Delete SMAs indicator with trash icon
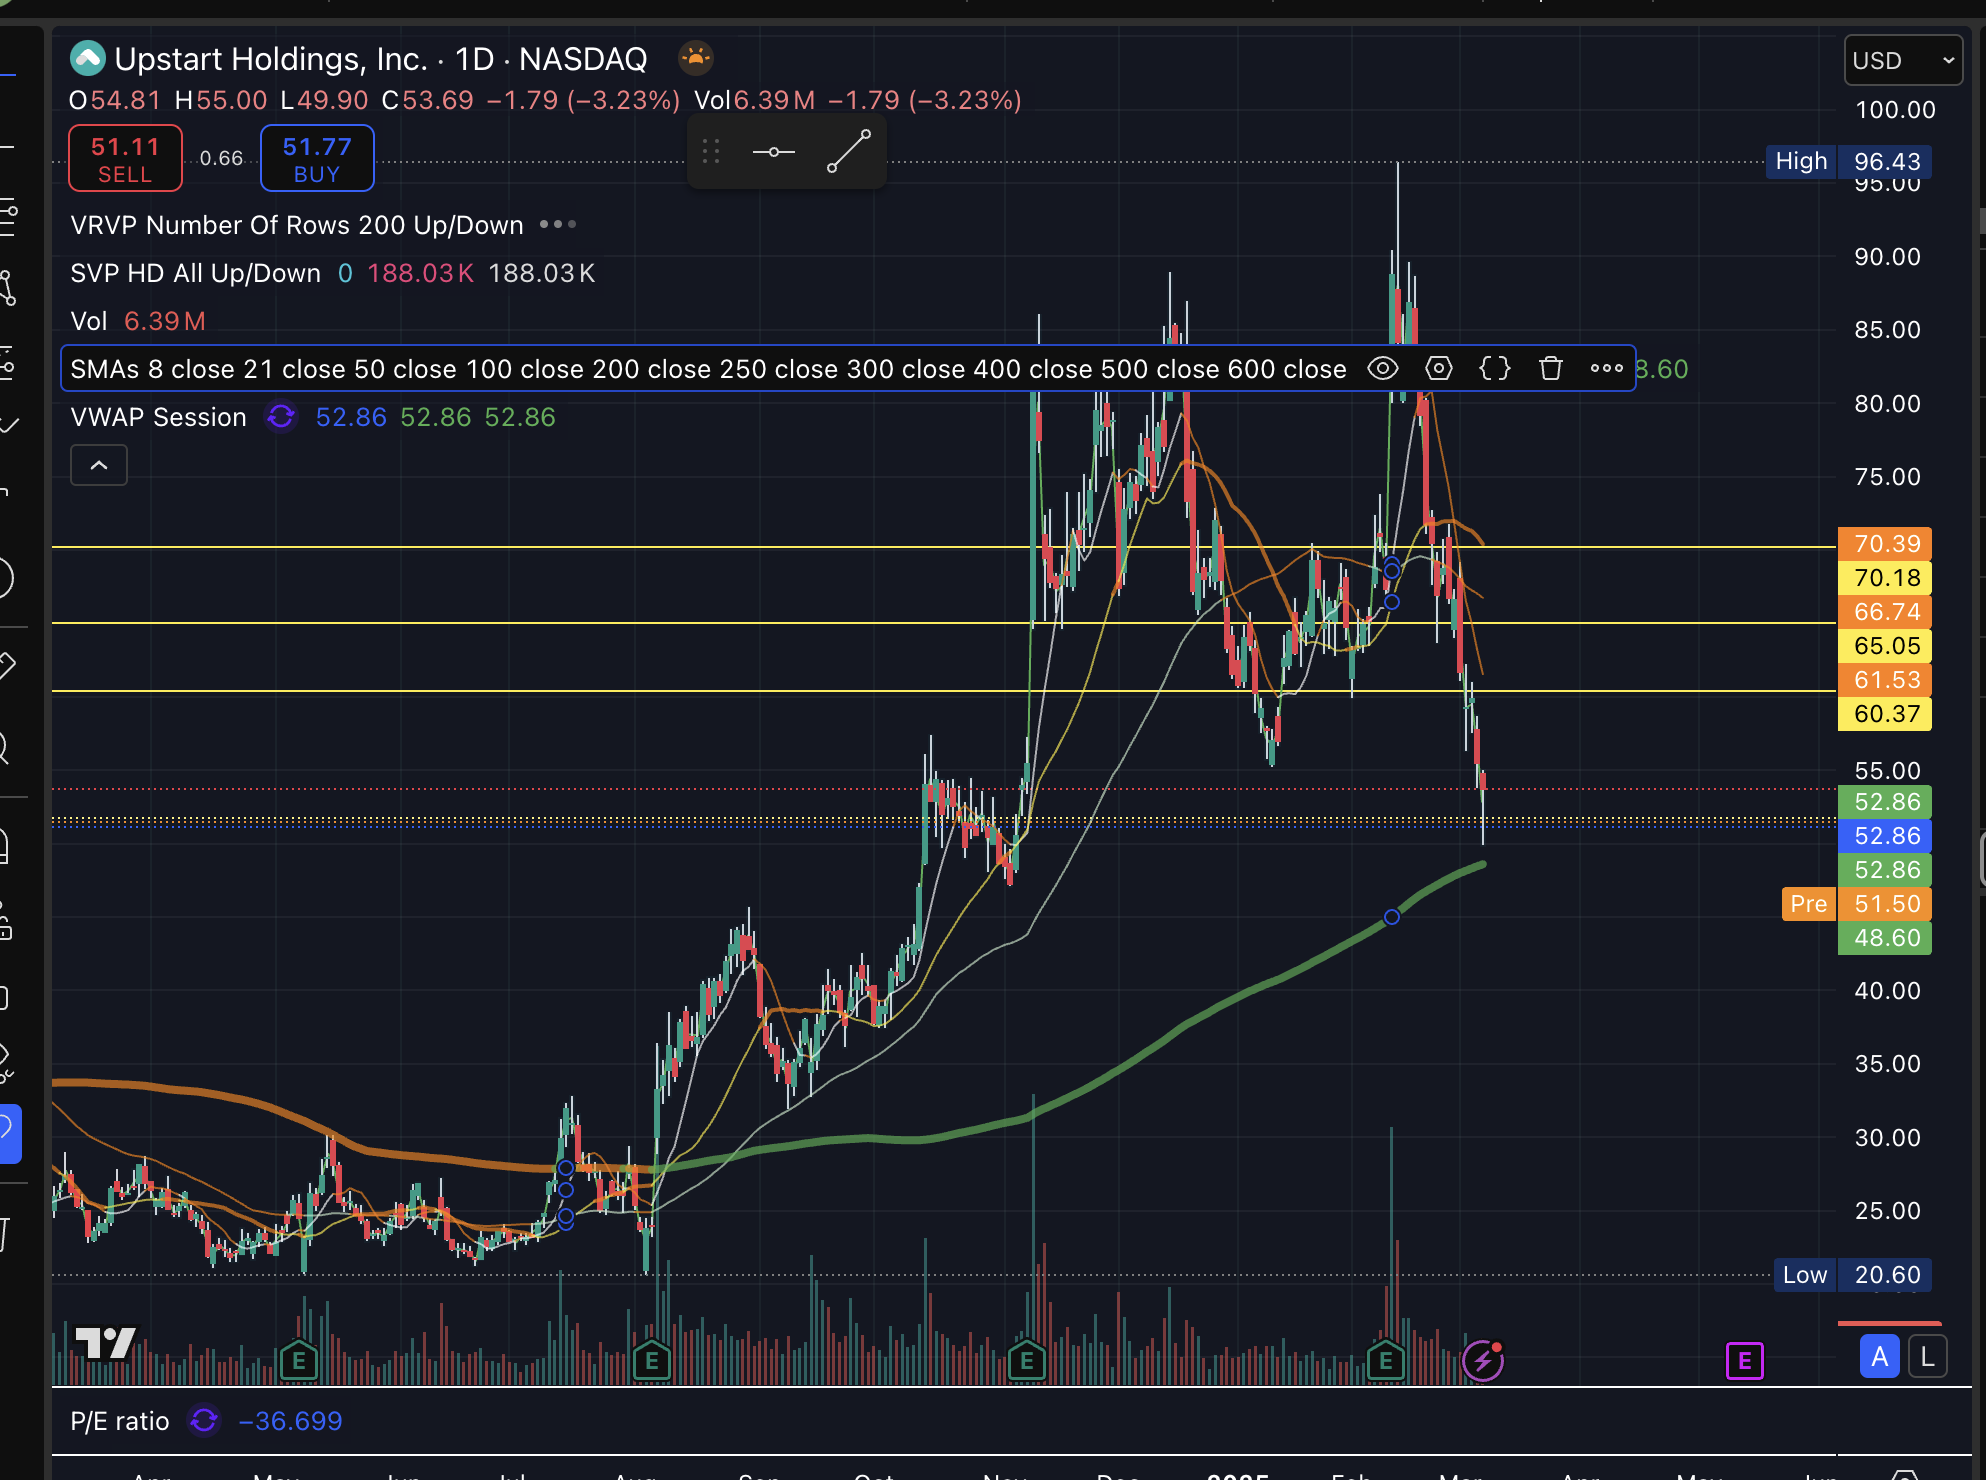The image size is (1986, 1480). click(1551, 369)
